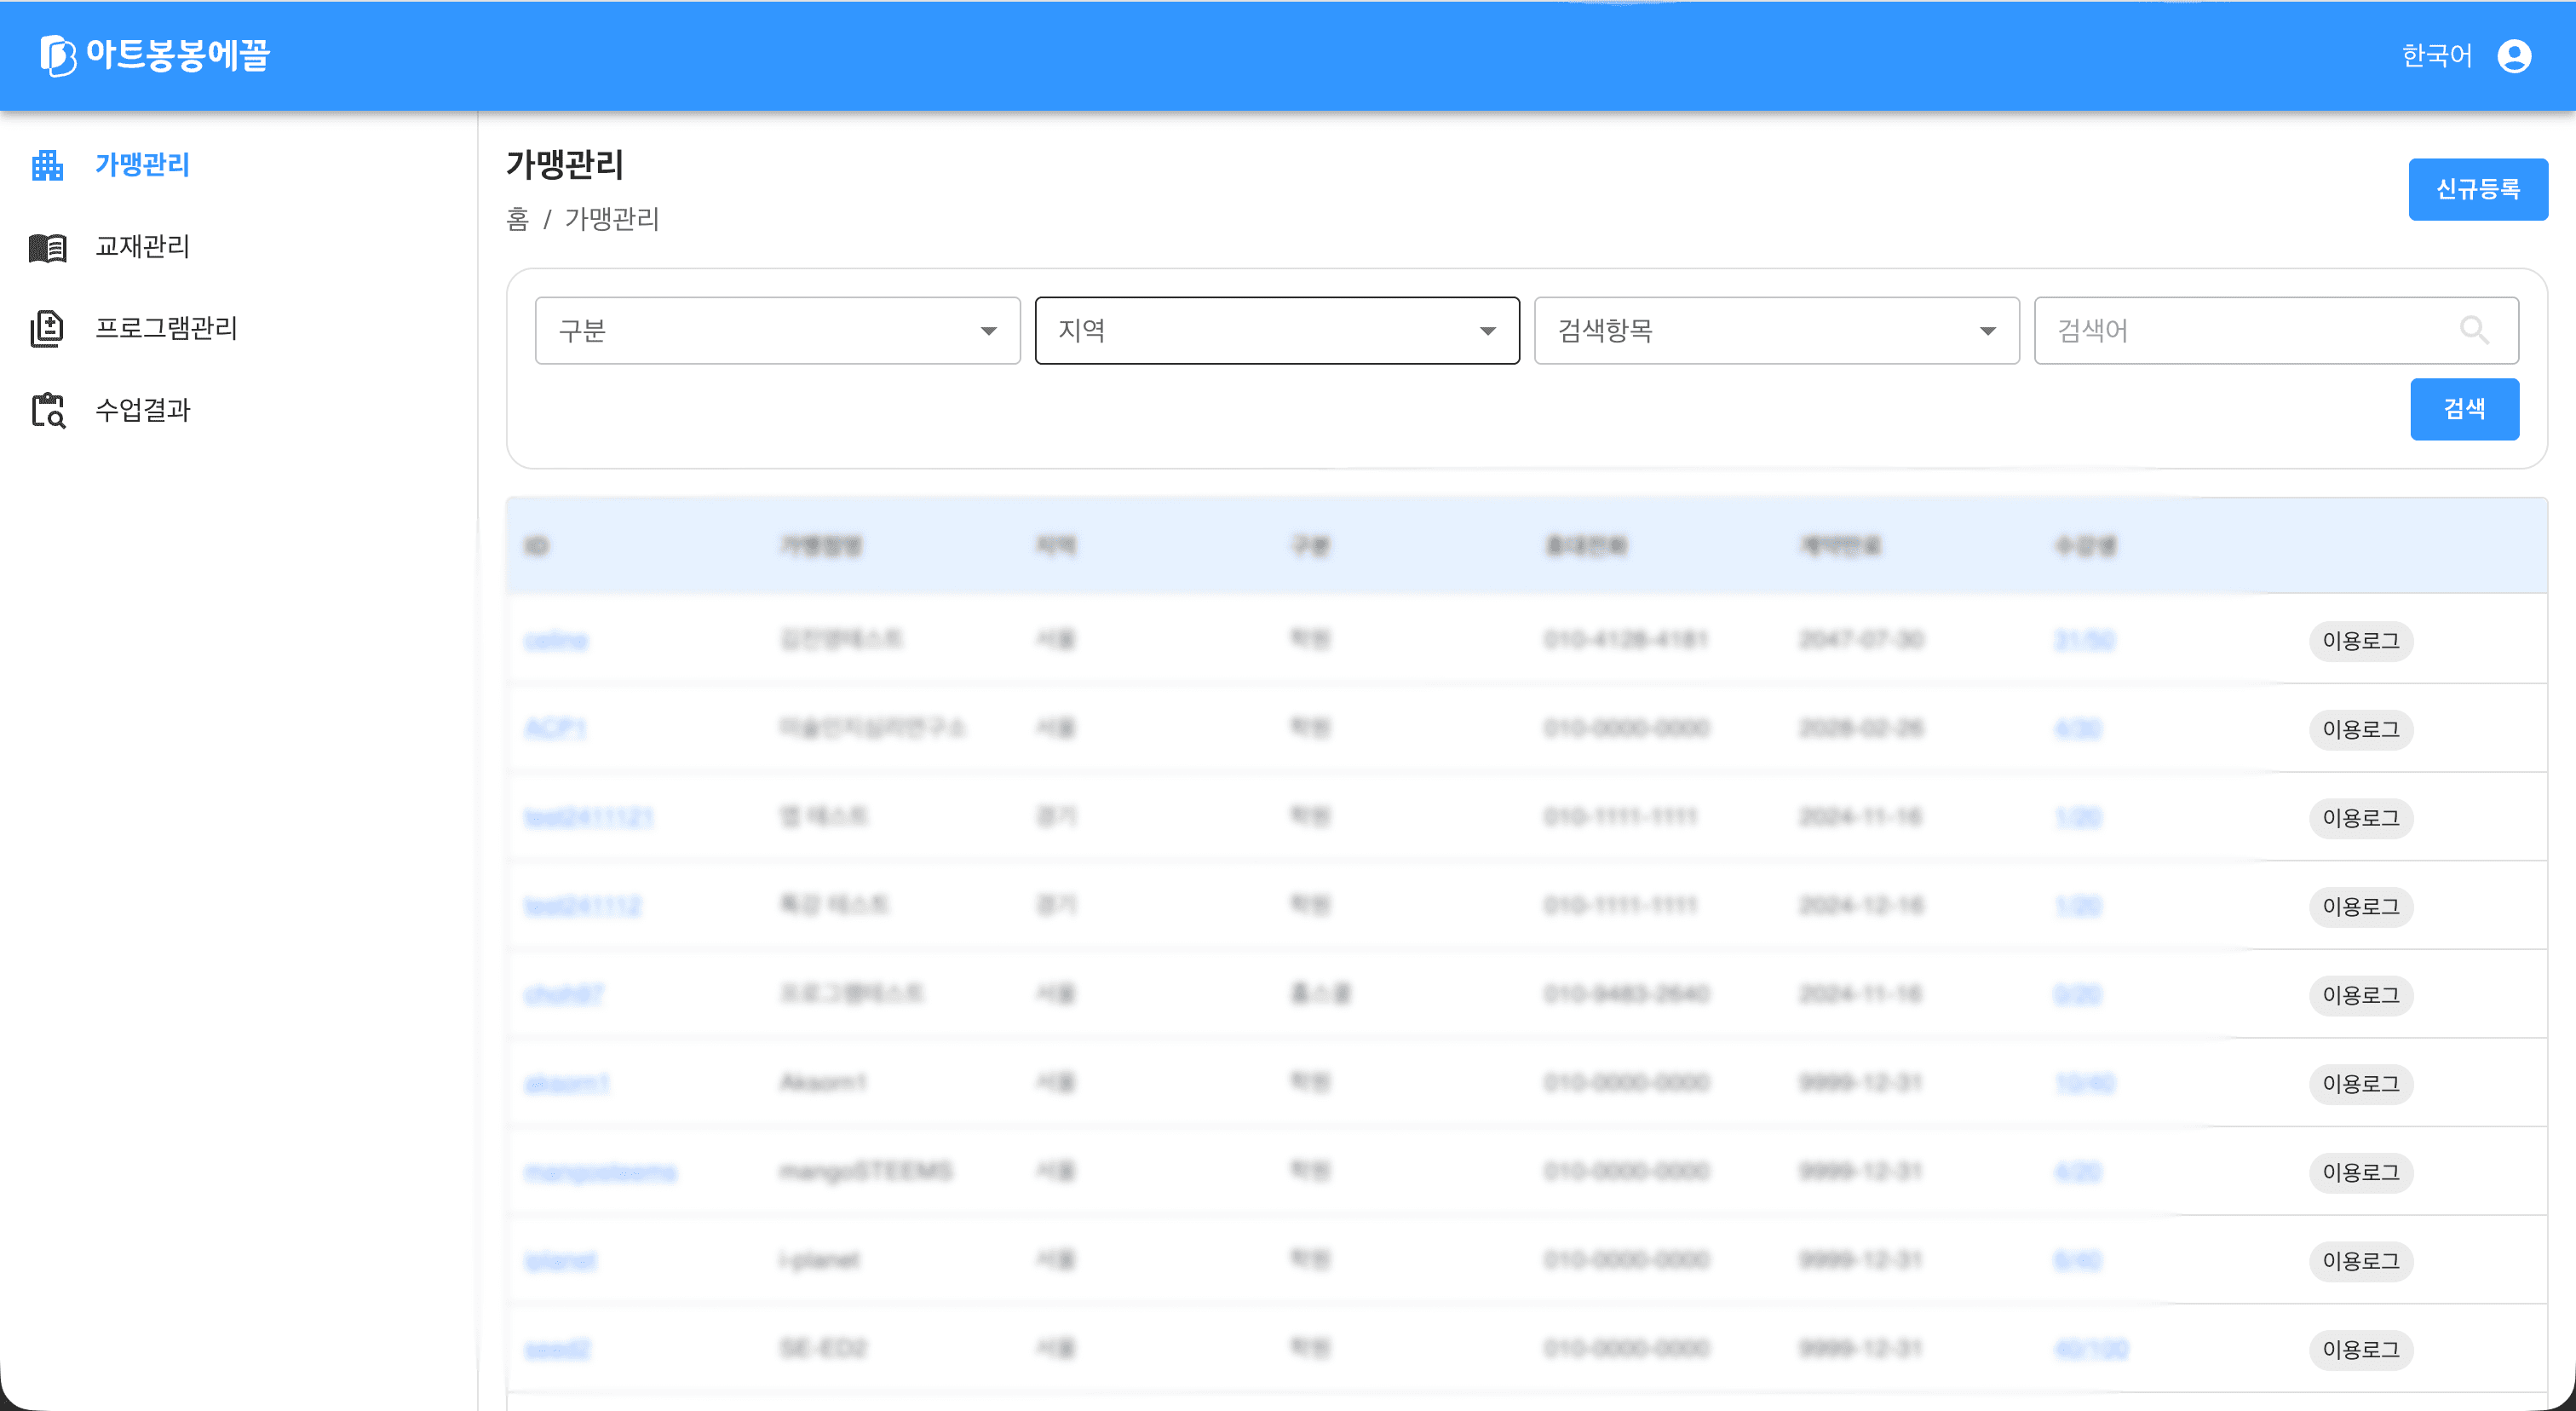The width and height of the screenshot is (2576, 1411).
Task: Click the blue 검색 button
Action: tap(2464, 409)
